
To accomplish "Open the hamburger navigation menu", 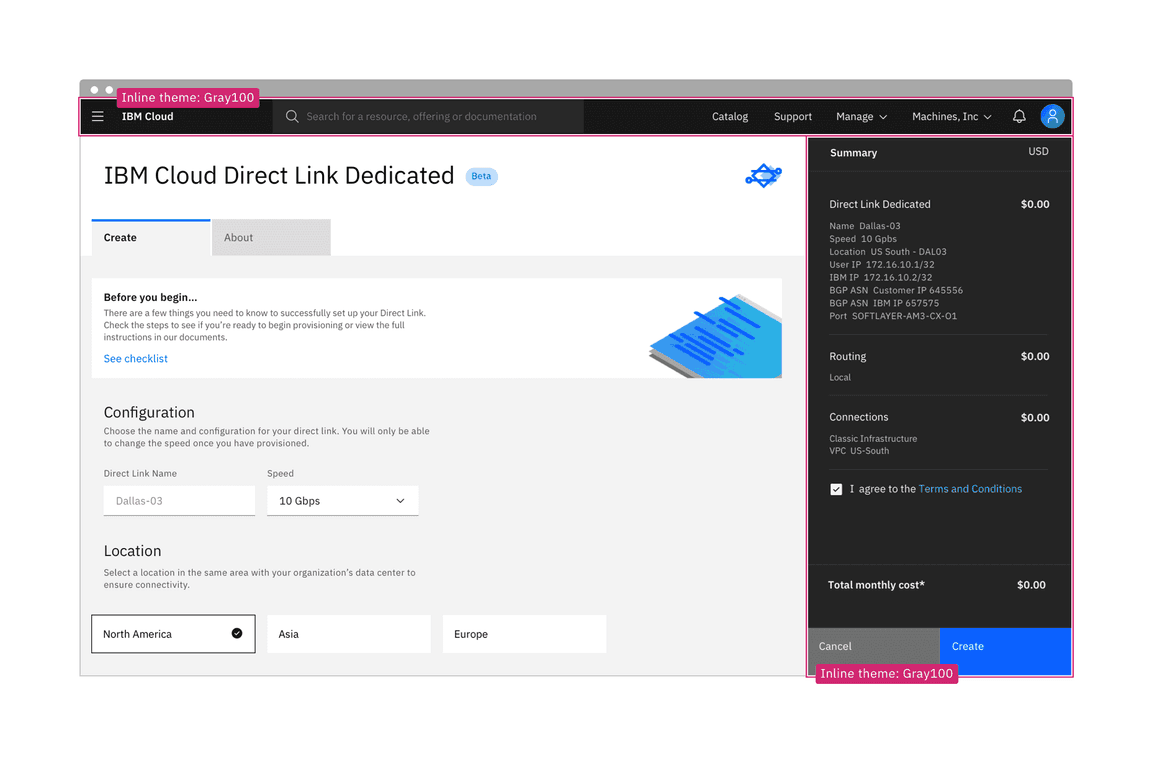I will tap(97, 116).
